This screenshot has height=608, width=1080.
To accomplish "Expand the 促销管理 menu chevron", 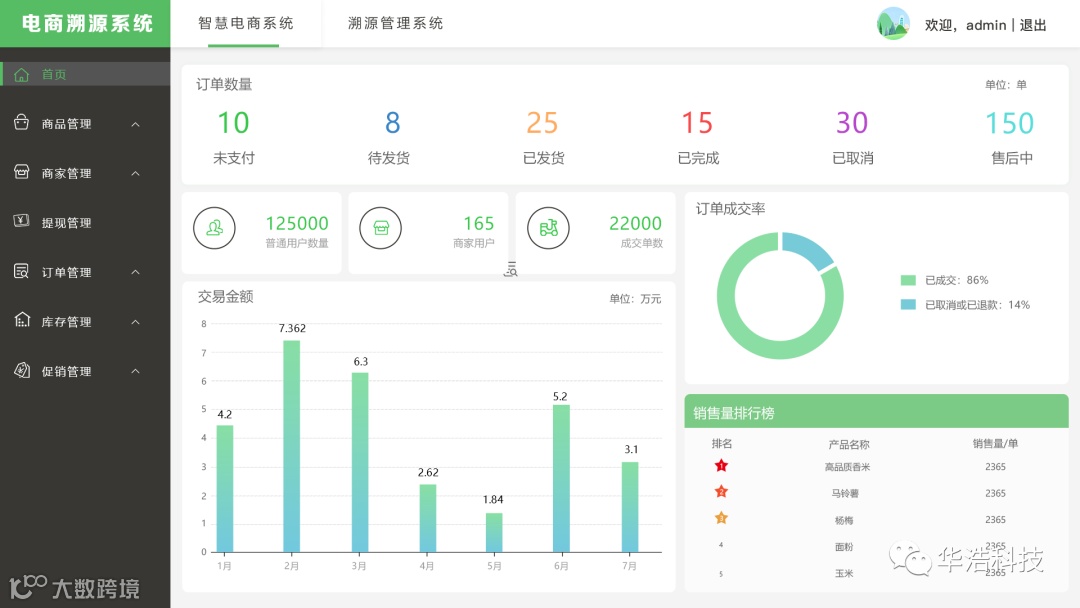I will [136, 371].
